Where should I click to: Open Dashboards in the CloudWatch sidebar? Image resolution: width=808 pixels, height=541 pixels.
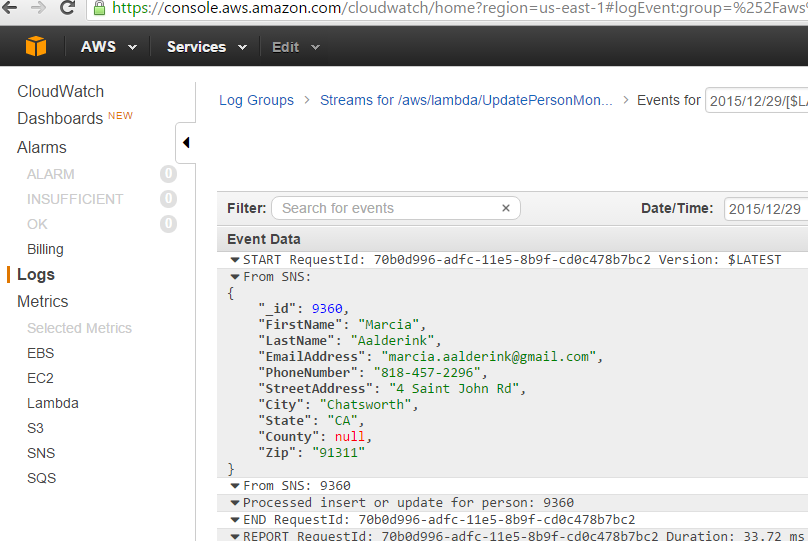tap(60, 119)
